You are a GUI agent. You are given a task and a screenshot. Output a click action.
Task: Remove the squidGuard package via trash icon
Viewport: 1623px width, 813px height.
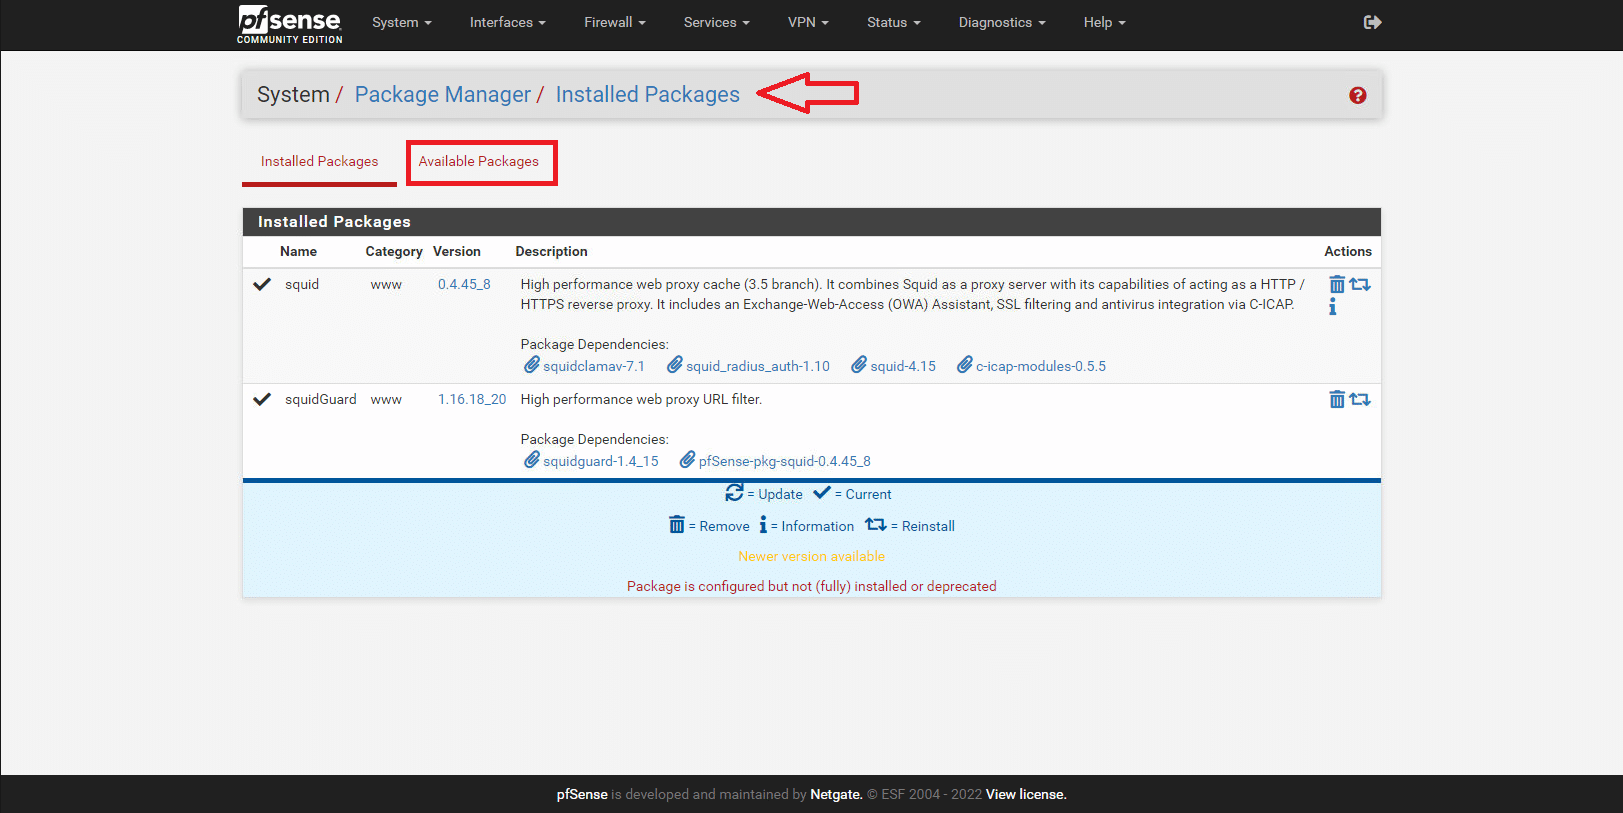point(1337,400)
